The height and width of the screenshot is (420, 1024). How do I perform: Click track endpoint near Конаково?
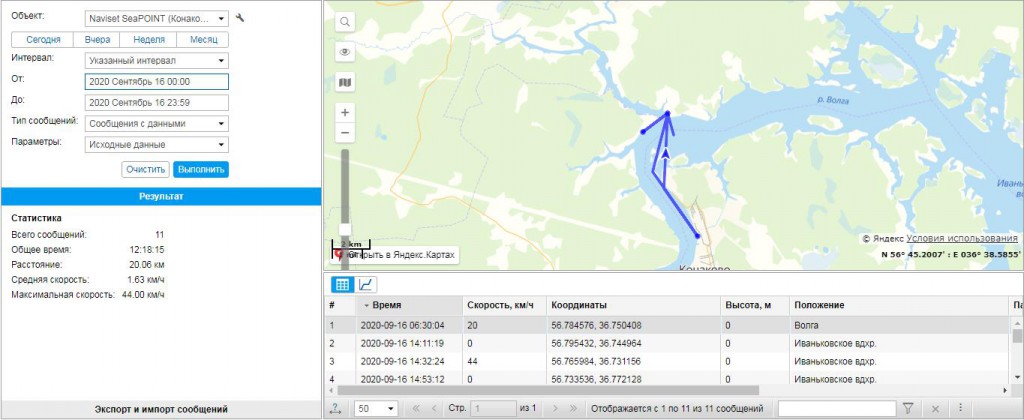coord(697,236)
